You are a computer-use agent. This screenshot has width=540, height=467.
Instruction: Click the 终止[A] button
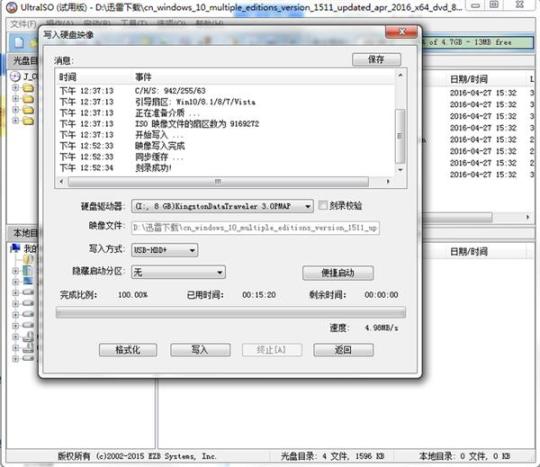tap(272, 350)
